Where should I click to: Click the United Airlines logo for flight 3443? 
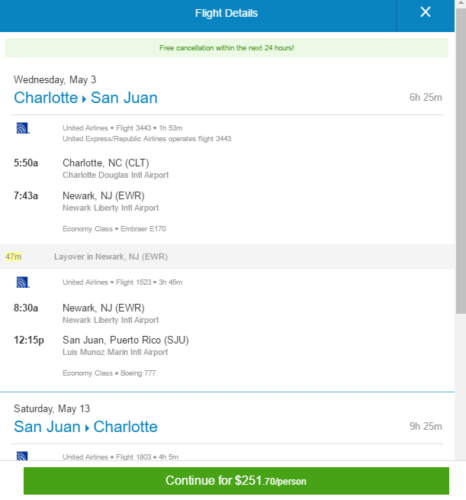click(x=23, y=128)
